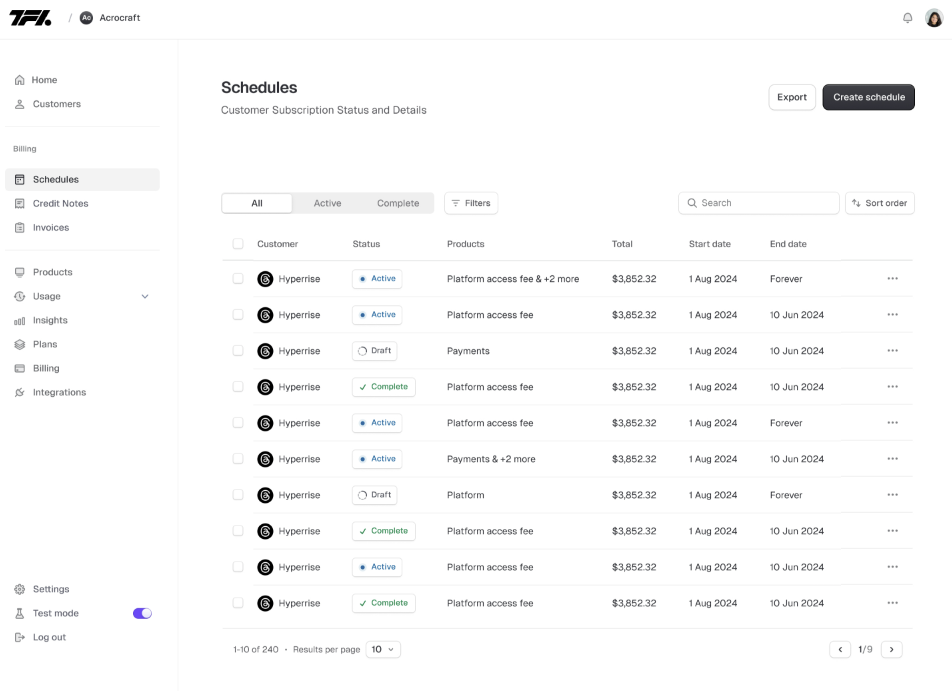Switch to the Active tab

[327, 203]
